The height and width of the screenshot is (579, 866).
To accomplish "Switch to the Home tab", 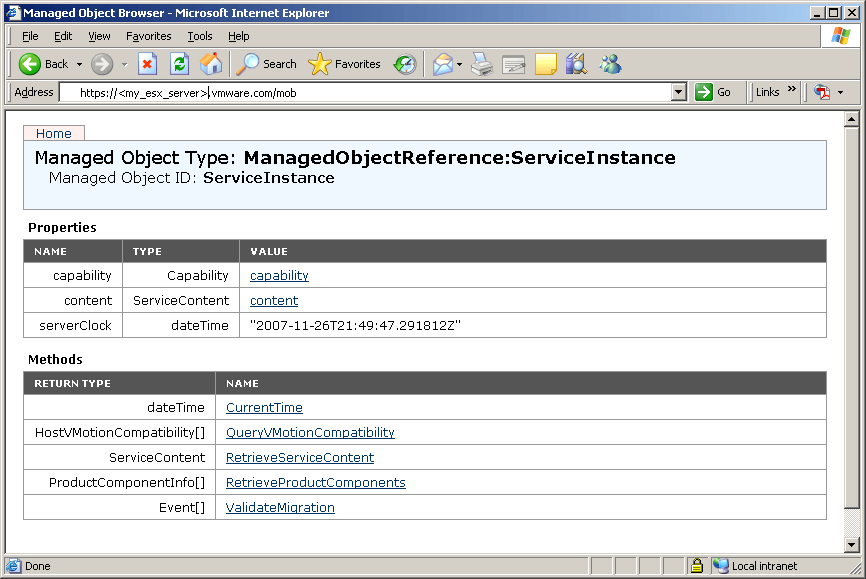I will point(54,133).
